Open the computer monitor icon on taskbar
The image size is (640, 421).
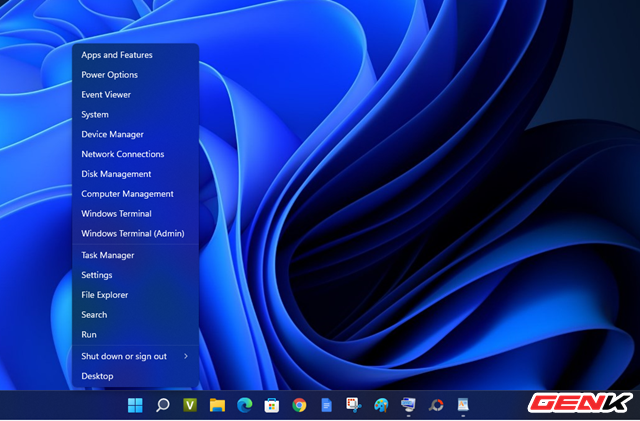(x=408, y=405)
